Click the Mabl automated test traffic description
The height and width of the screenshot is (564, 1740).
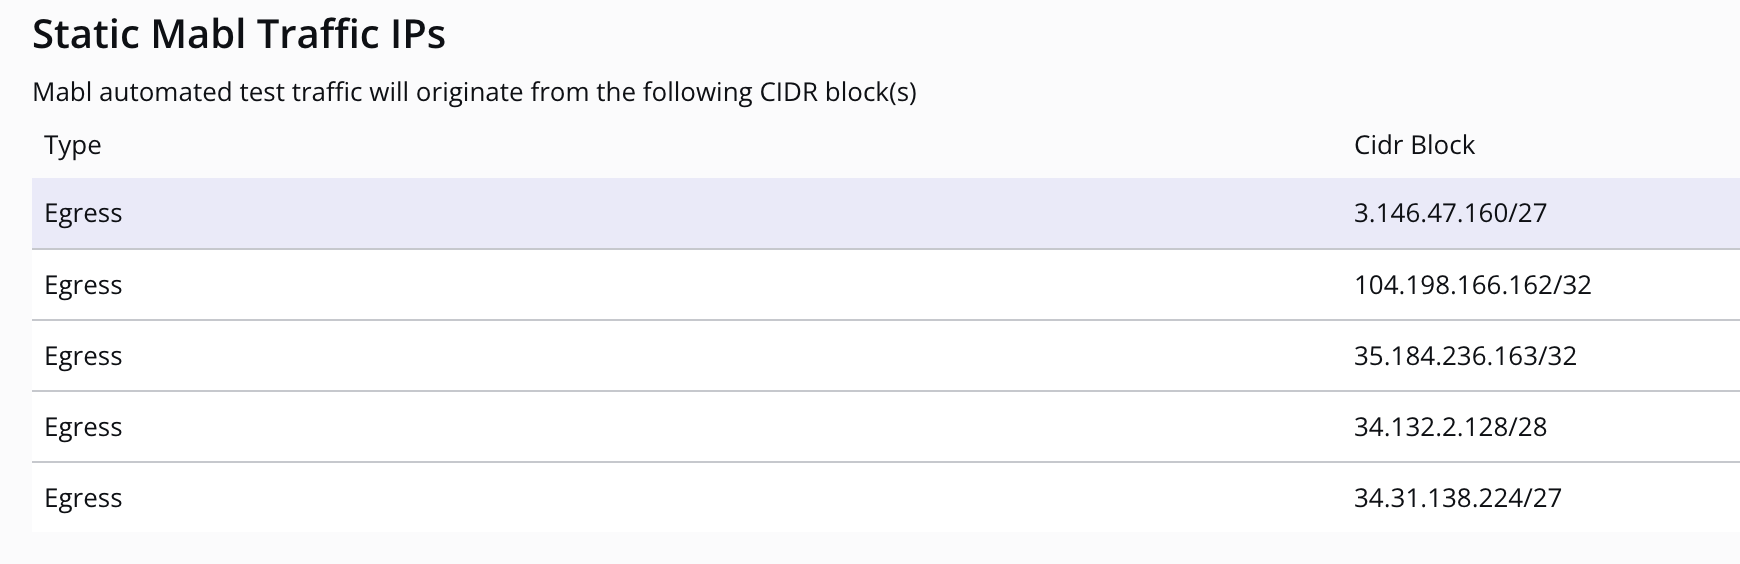tap(474, 92)
